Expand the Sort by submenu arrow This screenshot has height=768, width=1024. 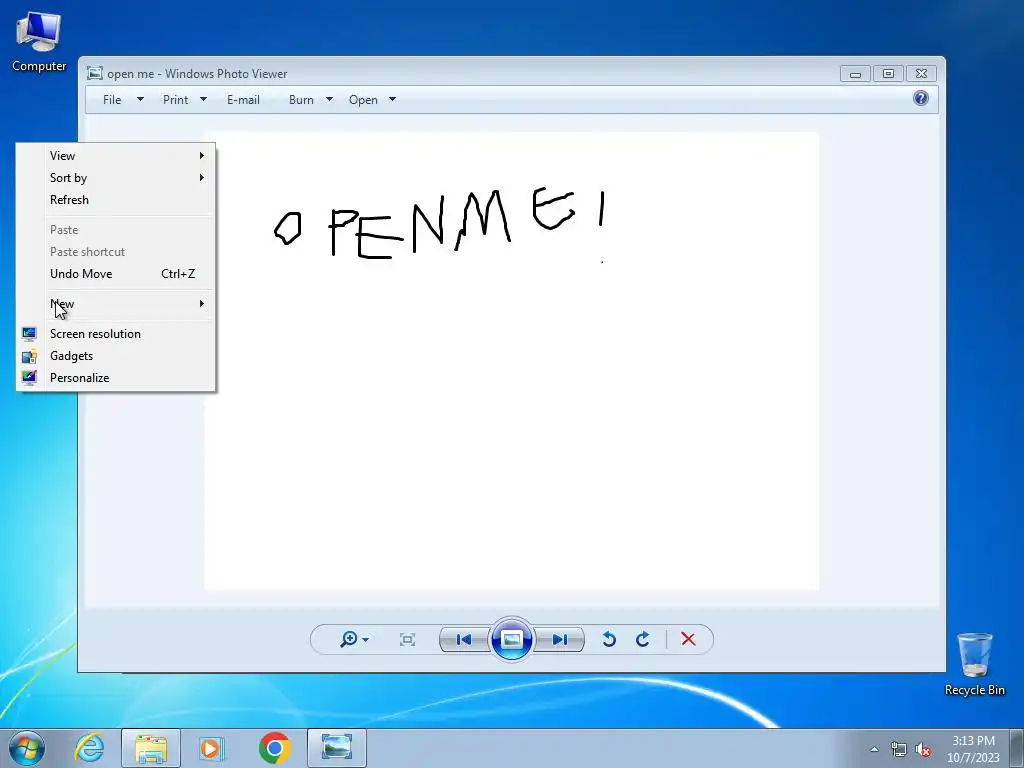[x=202, y=178]
